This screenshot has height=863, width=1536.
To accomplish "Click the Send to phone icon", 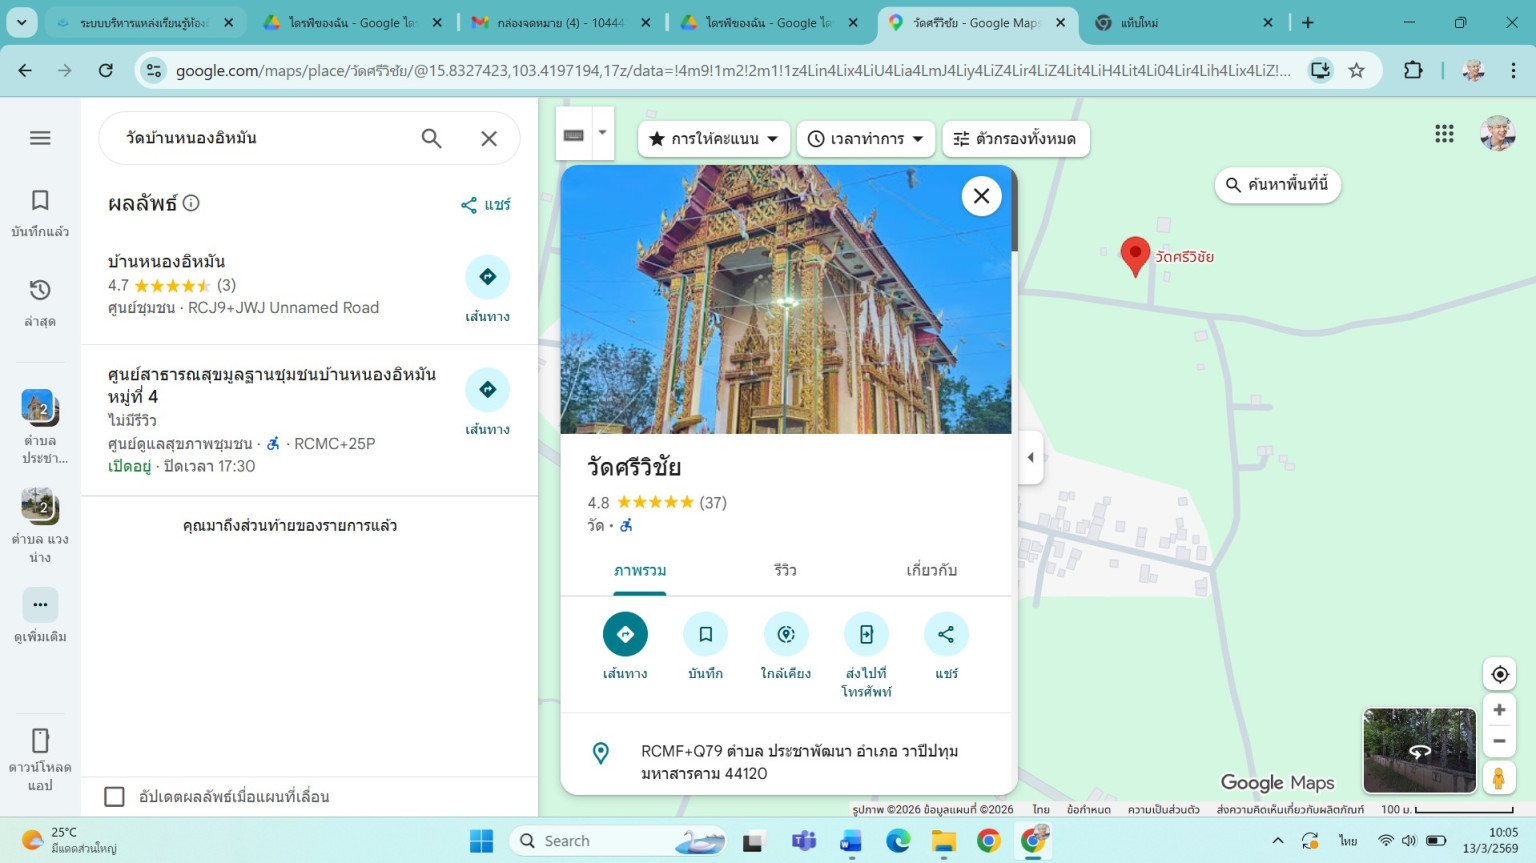I will click(866, 634).
